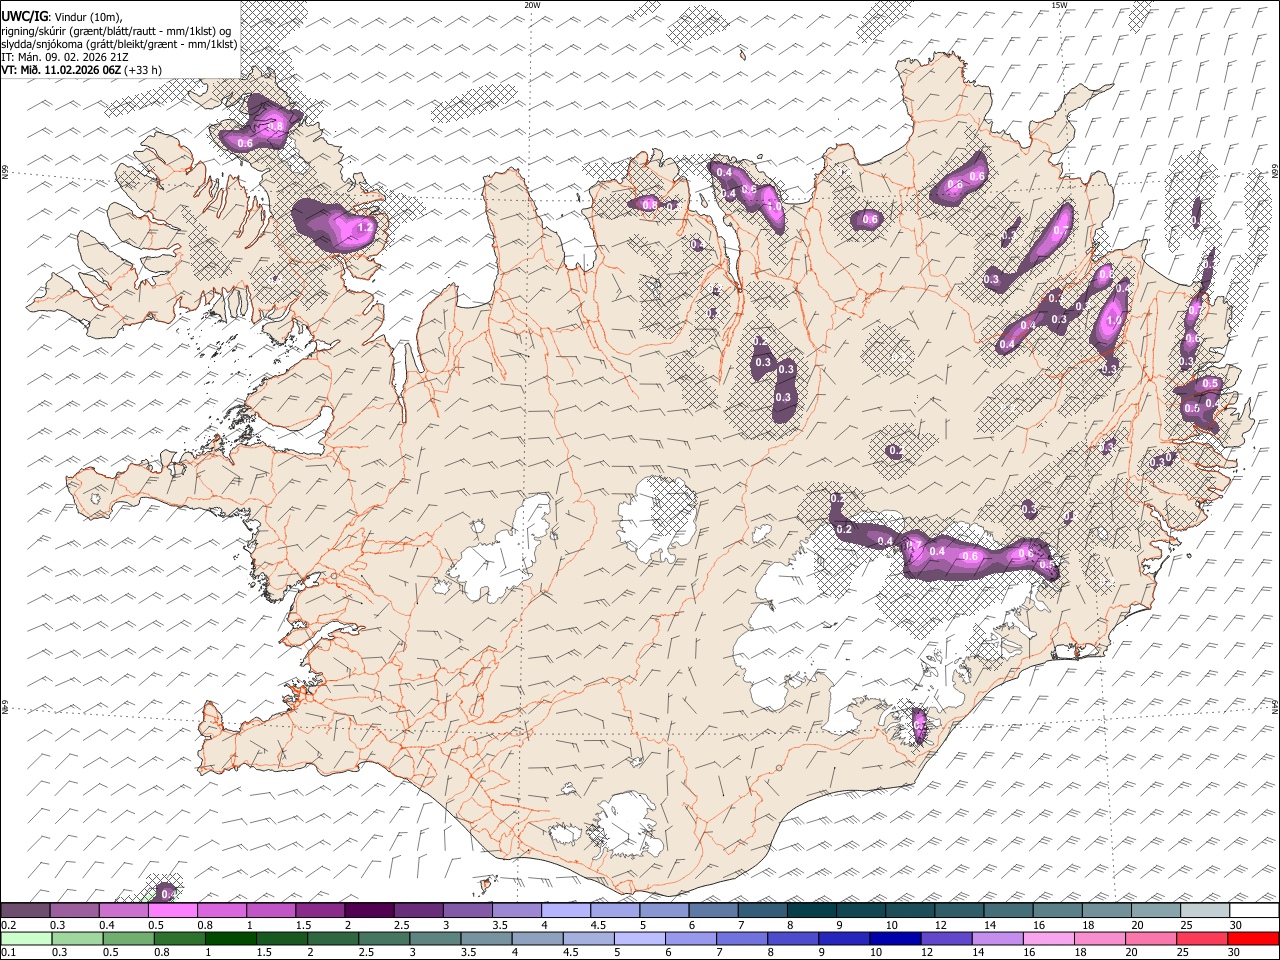The height and width of the screenshot is (960, 1280).
Task: Click the 'slydda/snjókoma (grátt/bleikt/grænt - mm/1klst)' line
Action: (x=119, y=44)
